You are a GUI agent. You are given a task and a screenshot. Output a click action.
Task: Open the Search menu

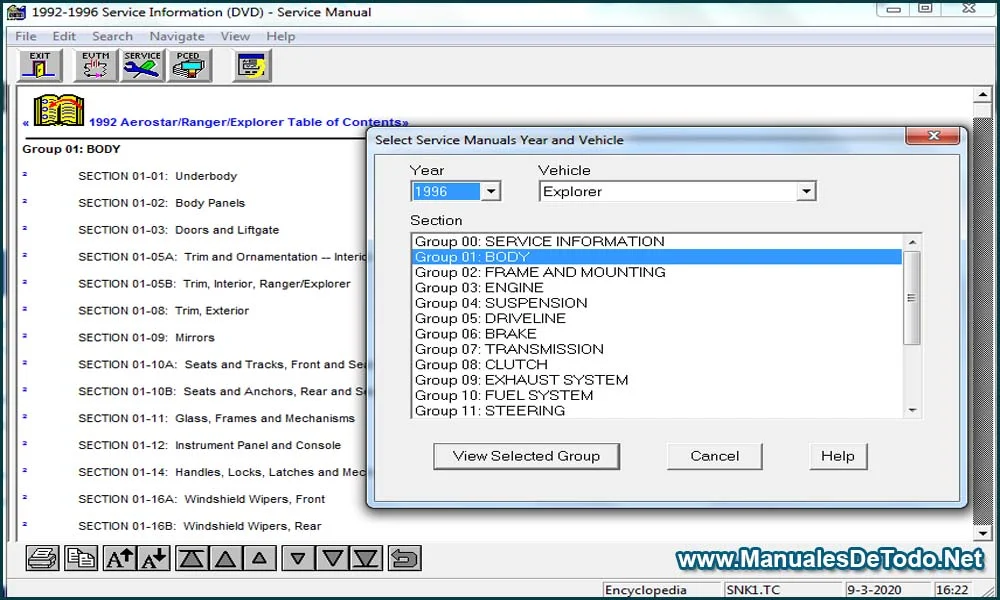pos(112,36)
